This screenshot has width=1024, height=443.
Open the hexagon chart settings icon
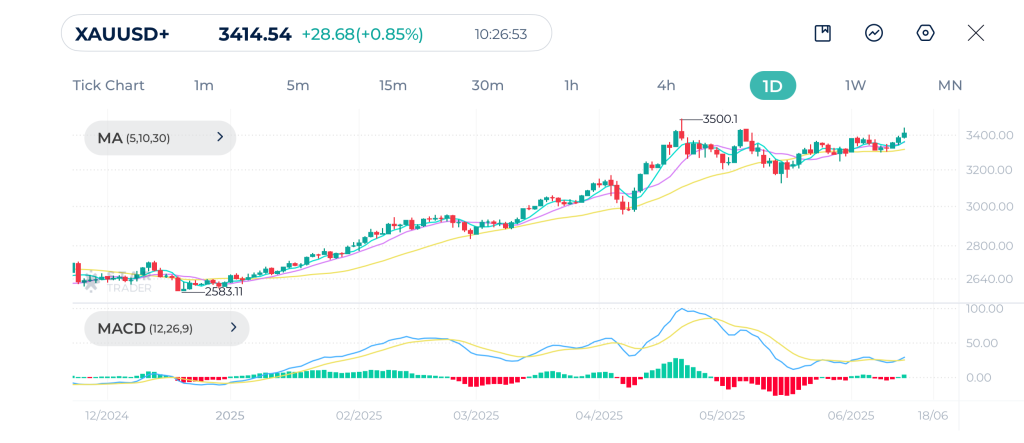click(x=925, y=33)
